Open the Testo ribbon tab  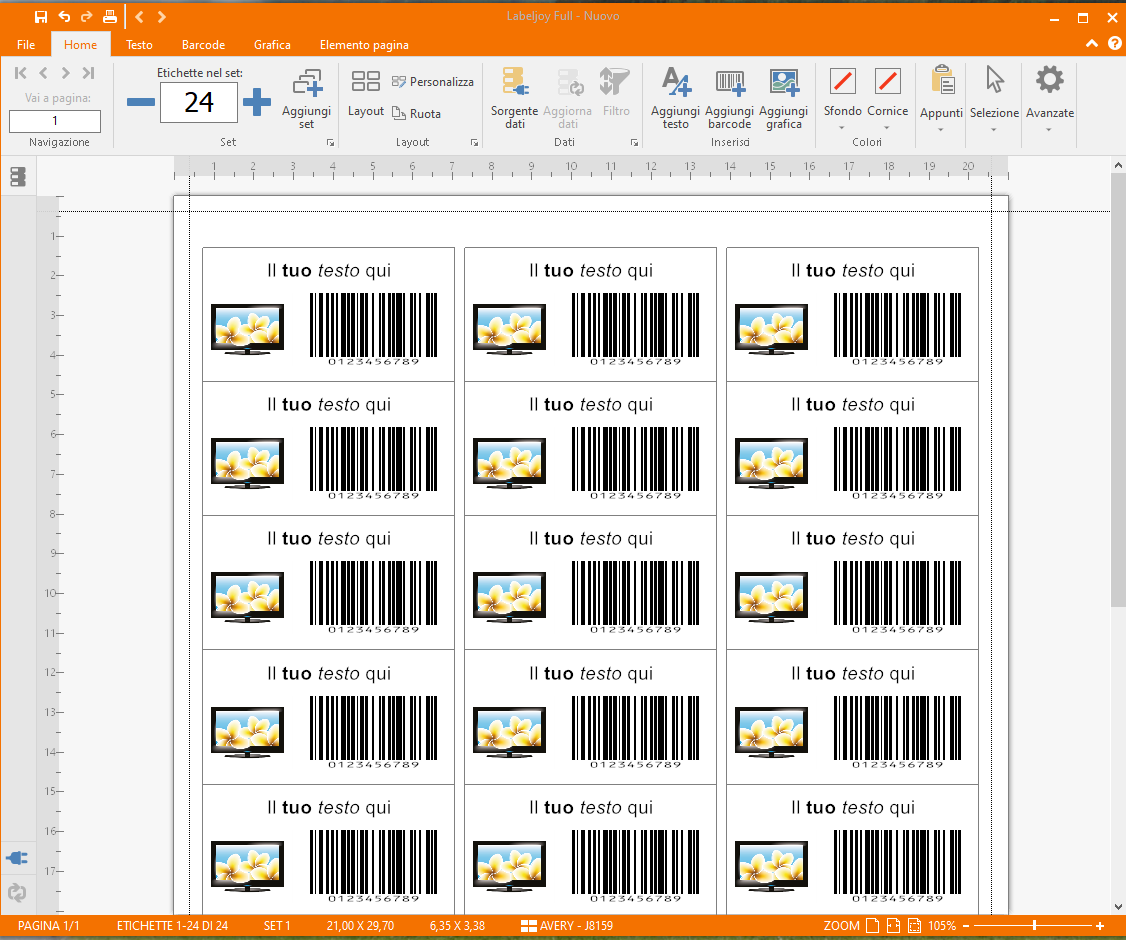point(139,45)
